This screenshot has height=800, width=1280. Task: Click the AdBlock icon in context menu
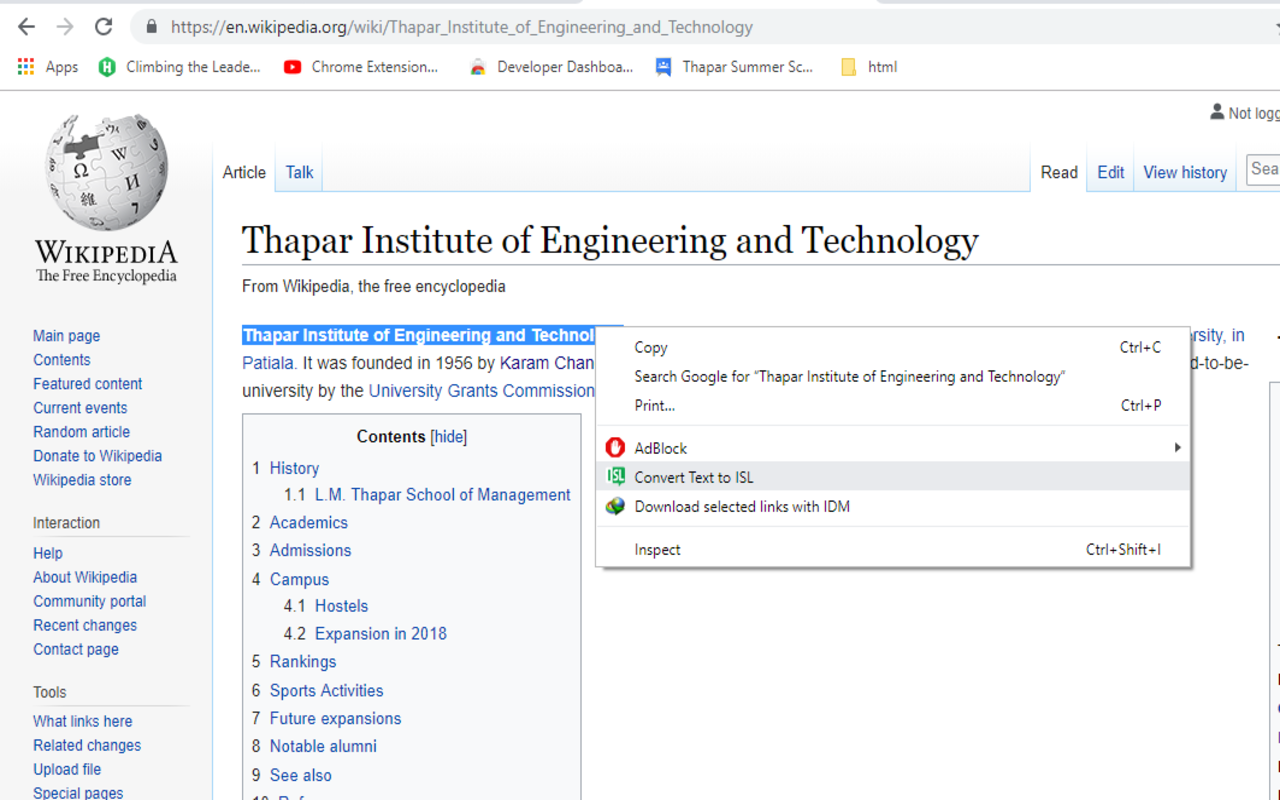point(615,448)
